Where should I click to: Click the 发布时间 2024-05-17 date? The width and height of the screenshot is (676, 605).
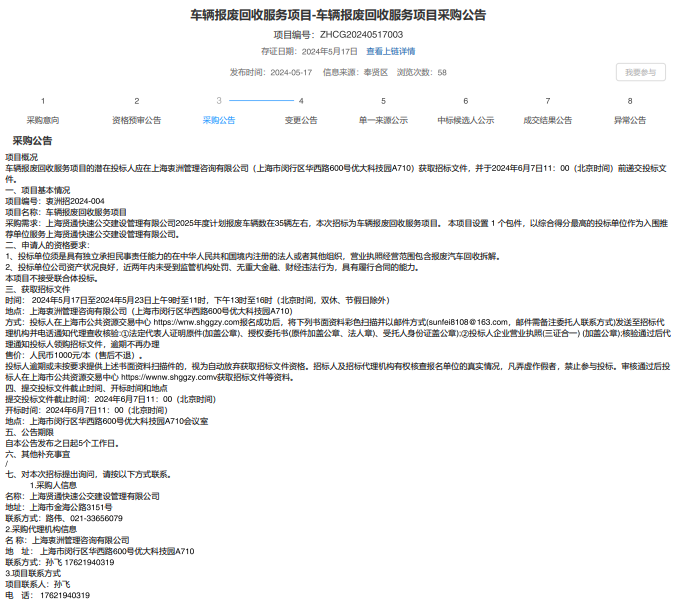pos(271,73)
